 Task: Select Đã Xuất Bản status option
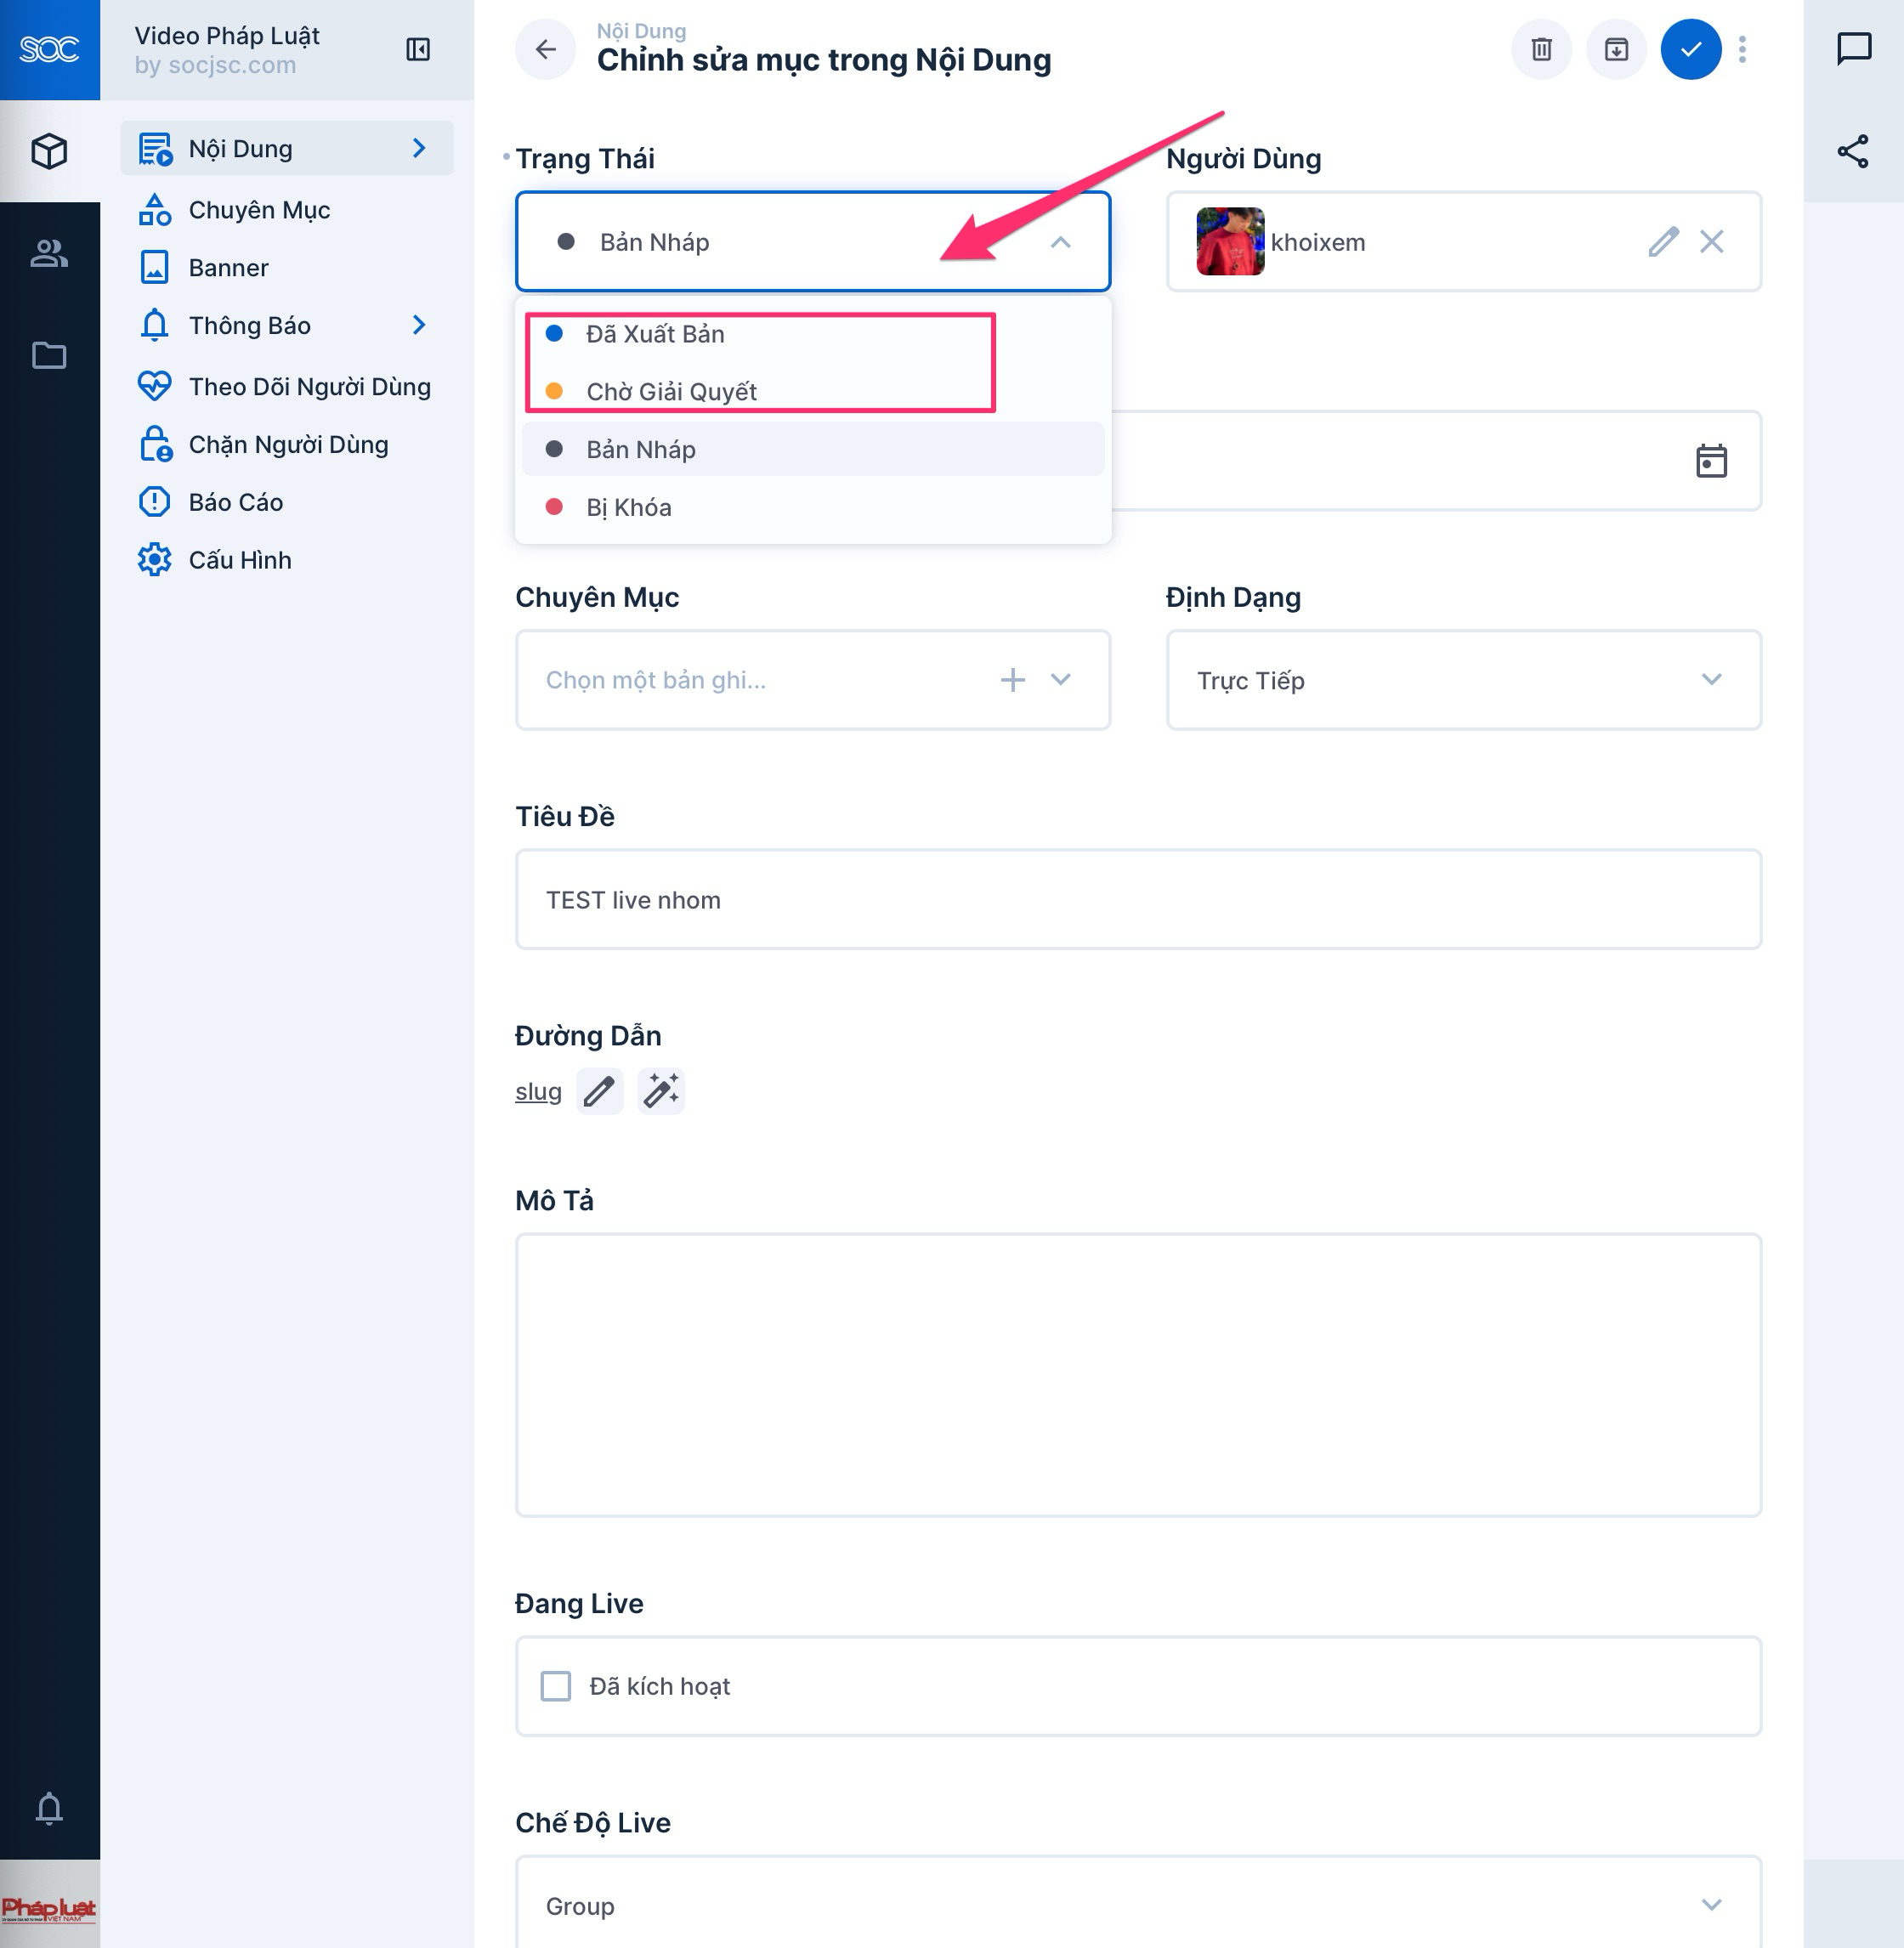pyautogui.click(x=655, y=334)
